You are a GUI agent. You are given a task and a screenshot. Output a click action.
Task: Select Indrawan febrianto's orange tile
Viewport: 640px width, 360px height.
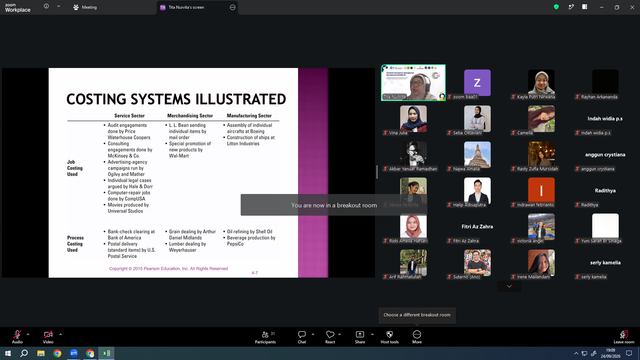tap(541, 190)
